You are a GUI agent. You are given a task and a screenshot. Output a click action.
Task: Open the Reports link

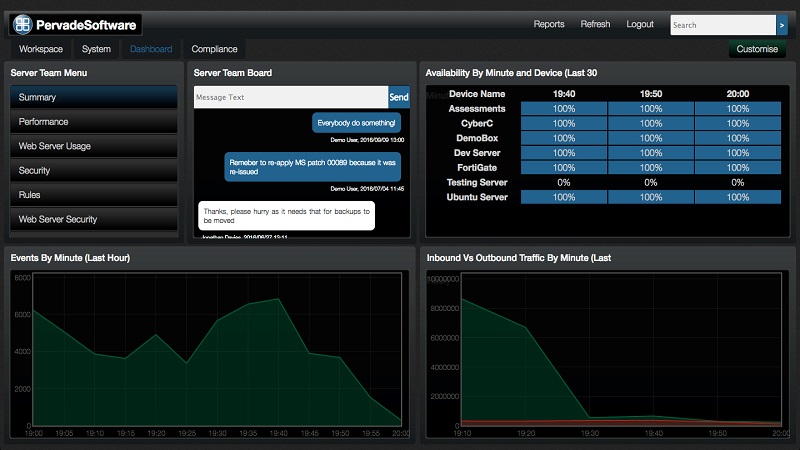549,24
